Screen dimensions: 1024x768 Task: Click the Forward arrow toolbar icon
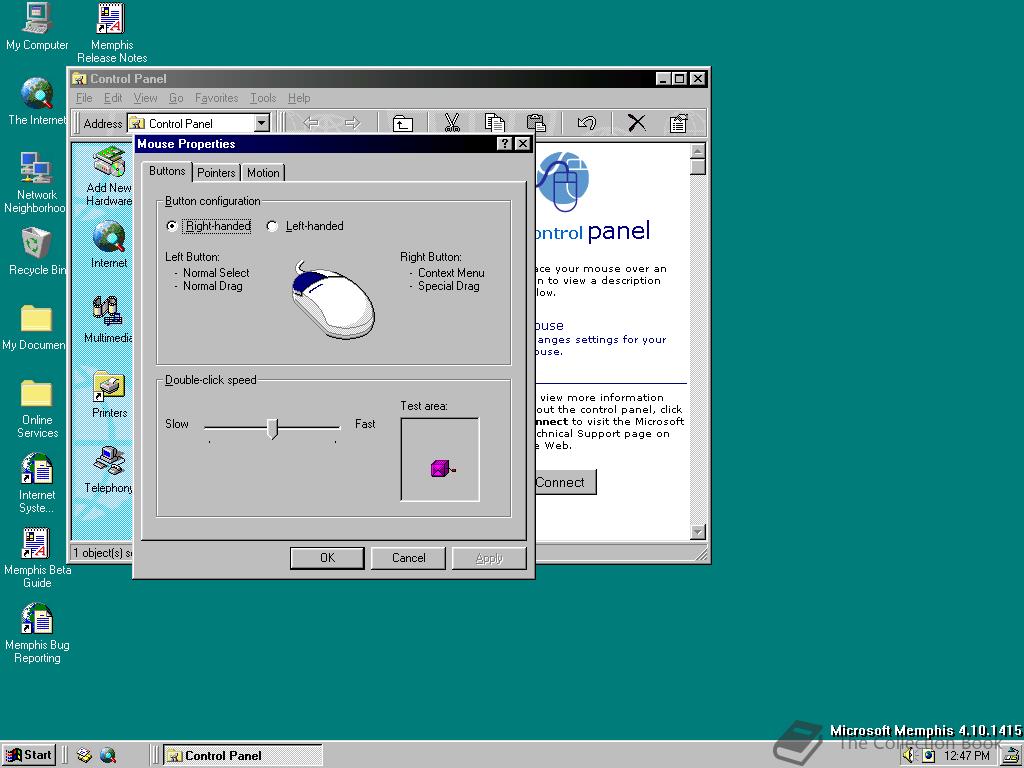pos(353,123)
